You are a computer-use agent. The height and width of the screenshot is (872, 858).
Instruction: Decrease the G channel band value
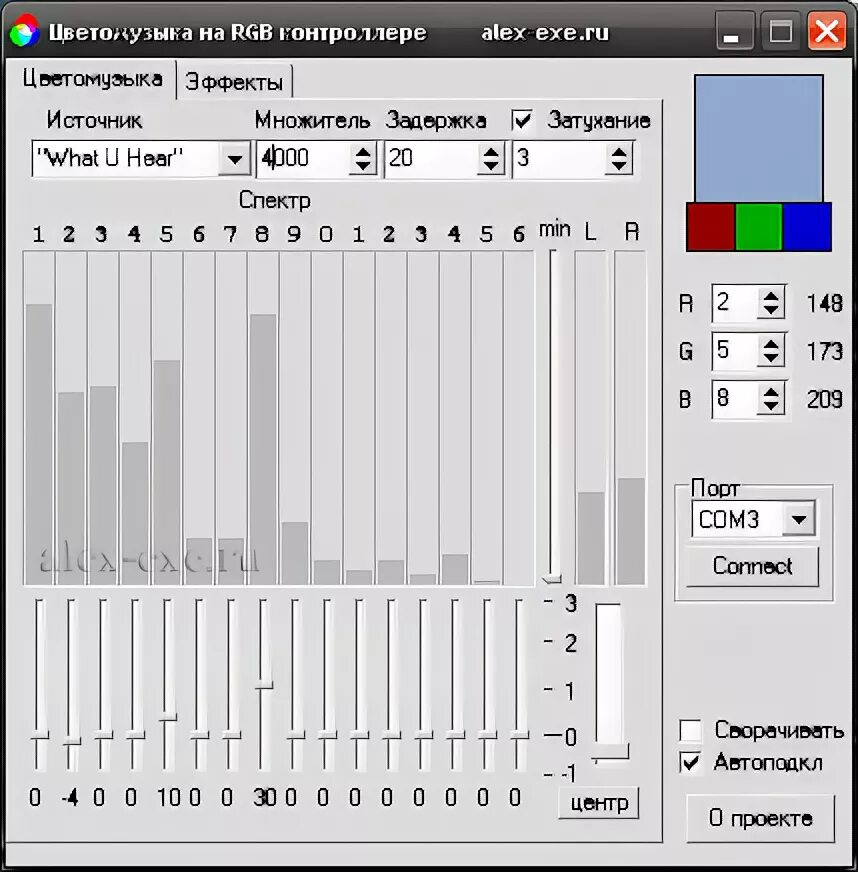[x=771, y=358]
